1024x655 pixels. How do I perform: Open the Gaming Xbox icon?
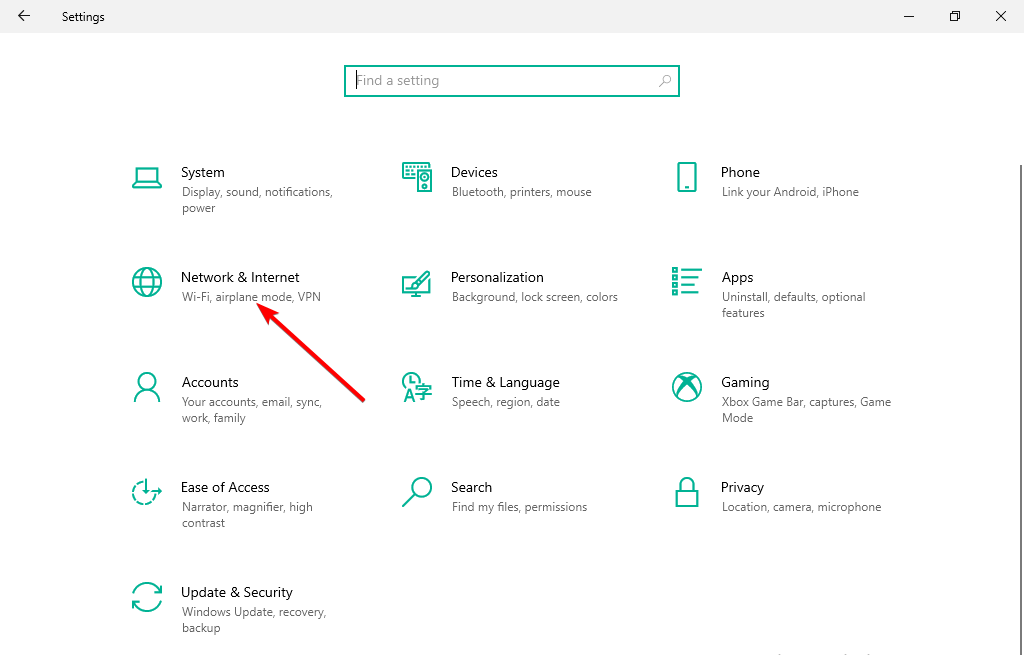687,387
